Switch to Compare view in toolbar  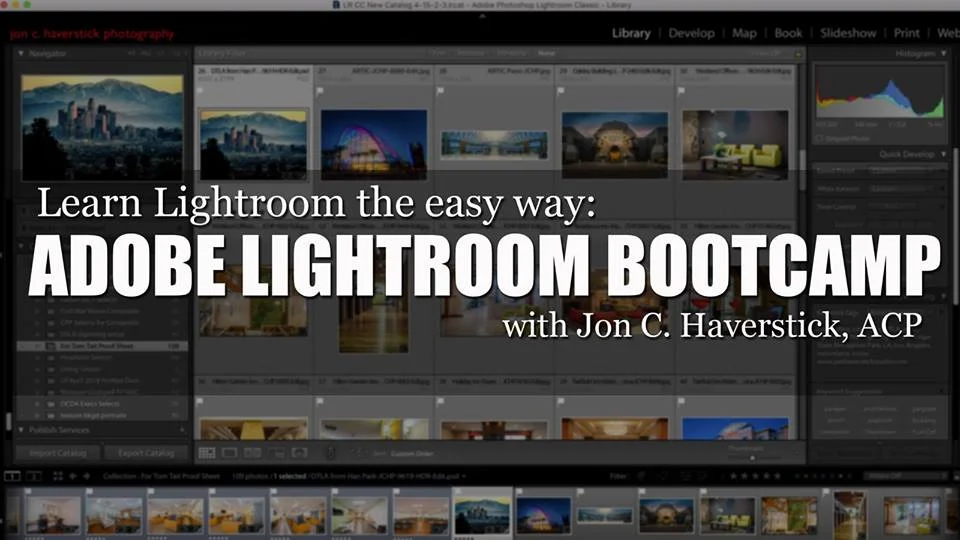[252, 453]
